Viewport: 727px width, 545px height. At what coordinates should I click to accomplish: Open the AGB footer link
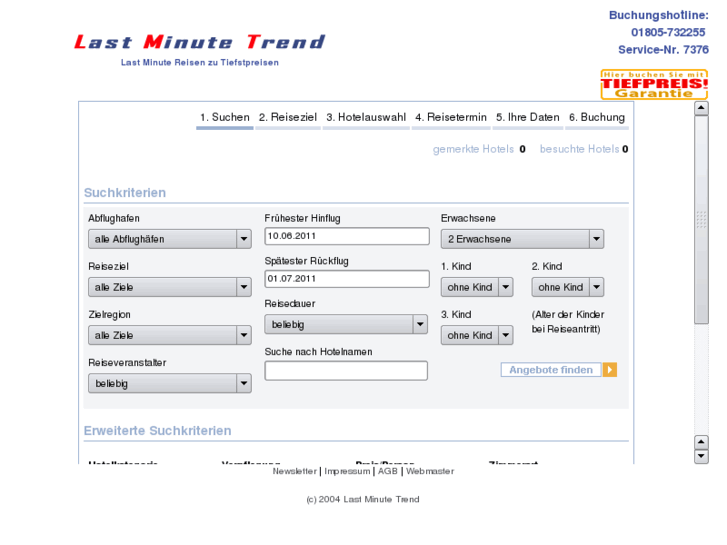pyautogui.click(x=388, y=471)
